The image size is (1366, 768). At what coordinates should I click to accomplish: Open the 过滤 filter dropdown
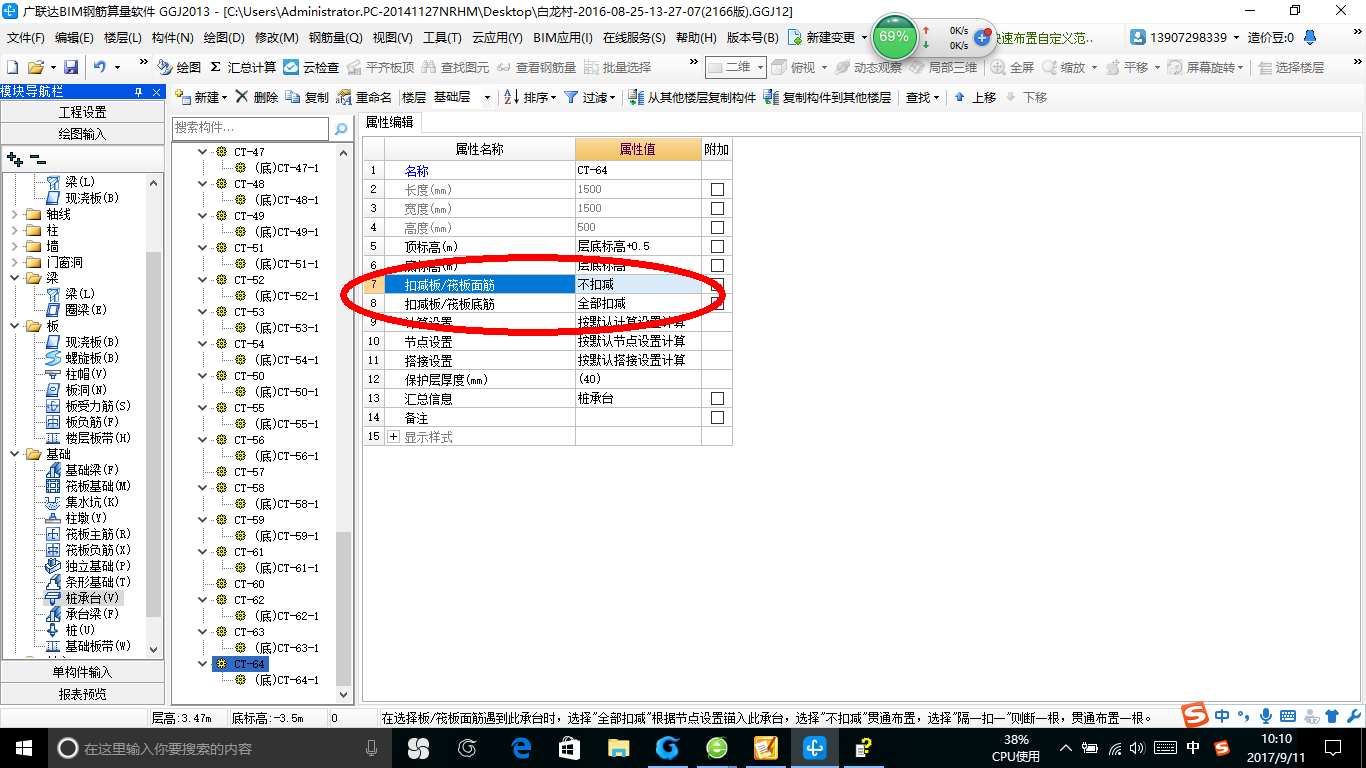point(590,97)
